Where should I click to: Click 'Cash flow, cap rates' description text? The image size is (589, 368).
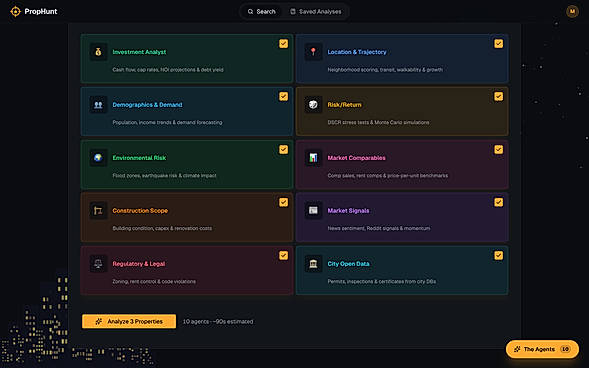pos(168,69)
